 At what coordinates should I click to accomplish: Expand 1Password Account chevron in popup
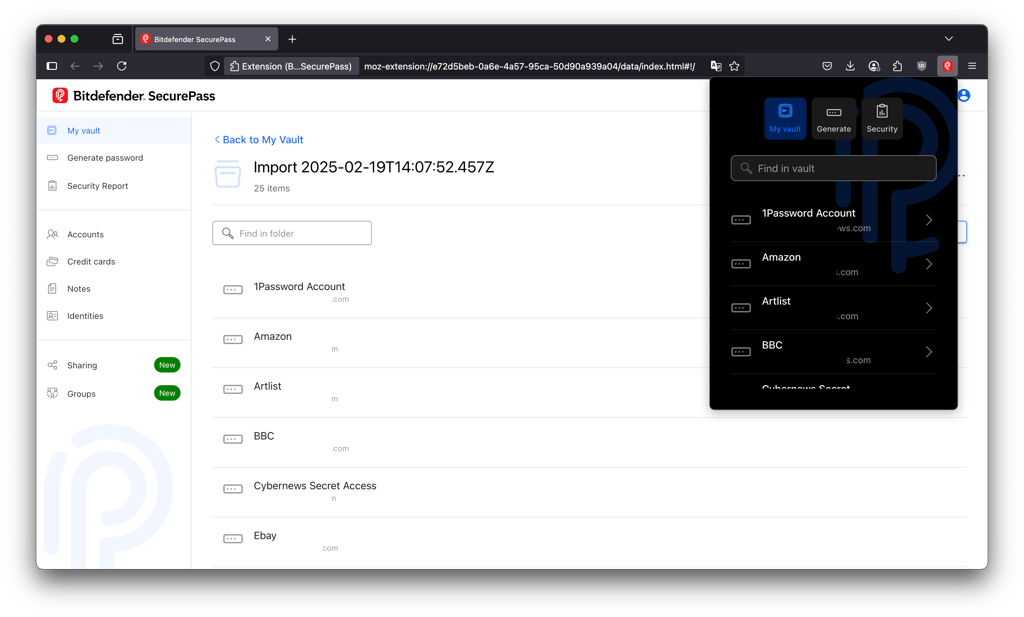click(x=929, y=220)
